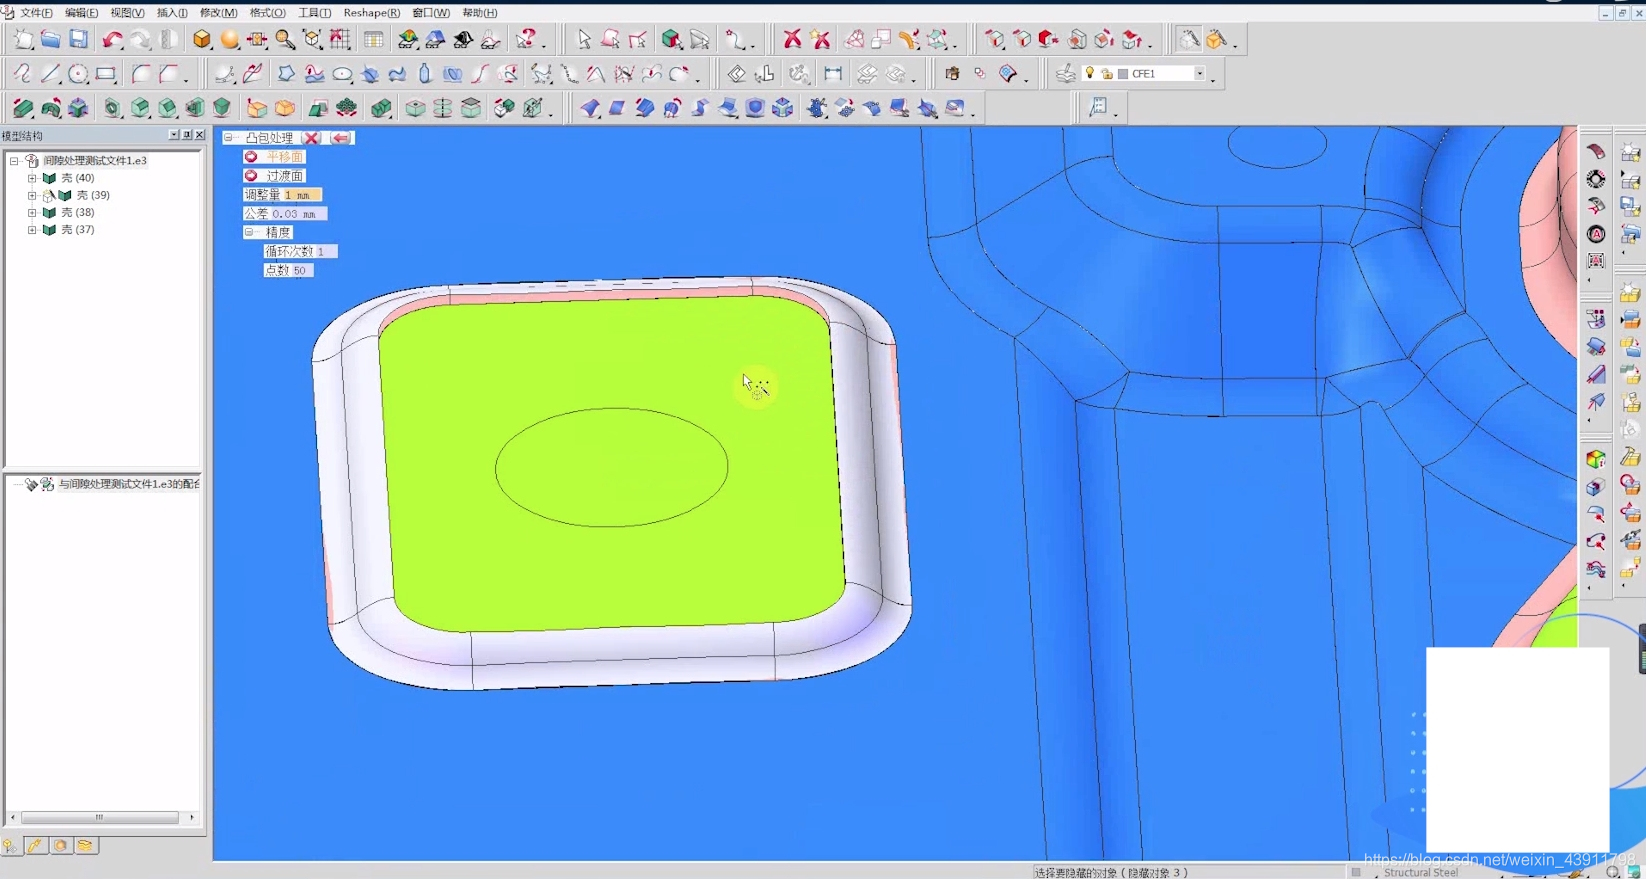The image size is (1646, 879).
Task: Click the checklist notes toolbar icon
Action: coord(1098,108)
